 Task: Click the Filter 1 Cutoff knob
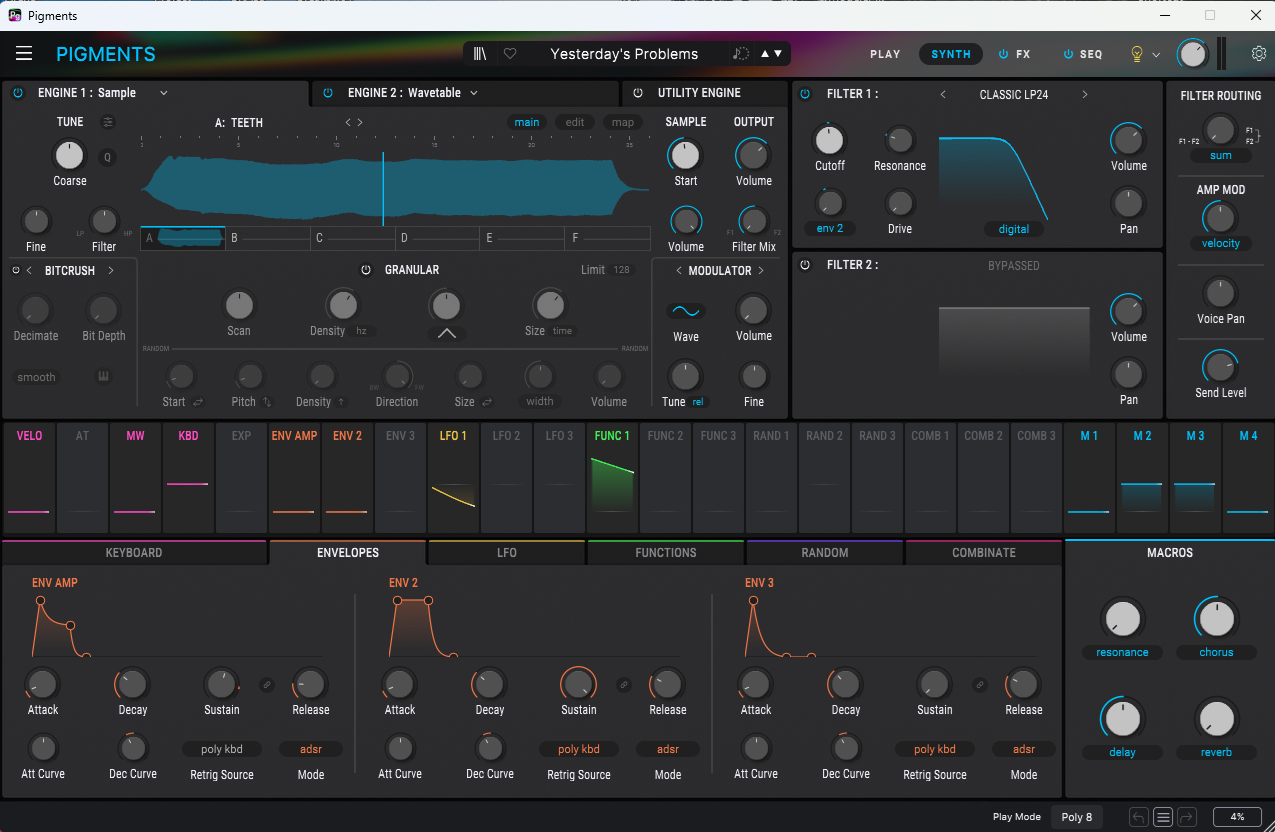click(830, 139)
